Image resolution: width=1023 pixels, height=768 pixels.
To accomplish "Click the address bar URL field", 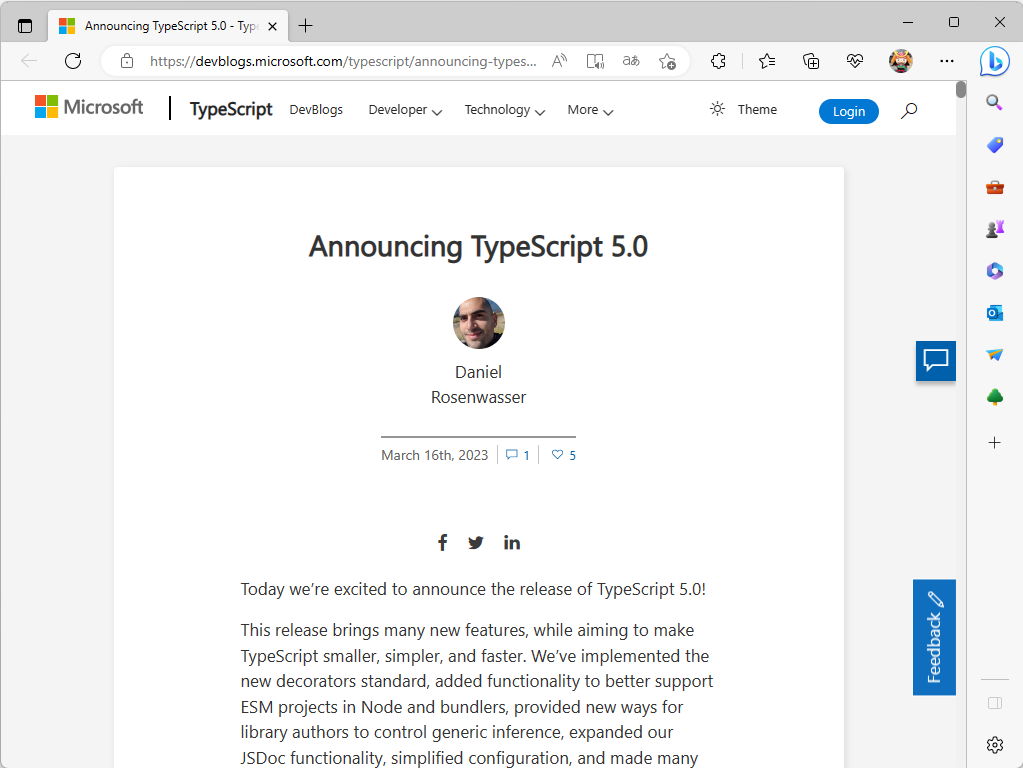I will point(343,61).
